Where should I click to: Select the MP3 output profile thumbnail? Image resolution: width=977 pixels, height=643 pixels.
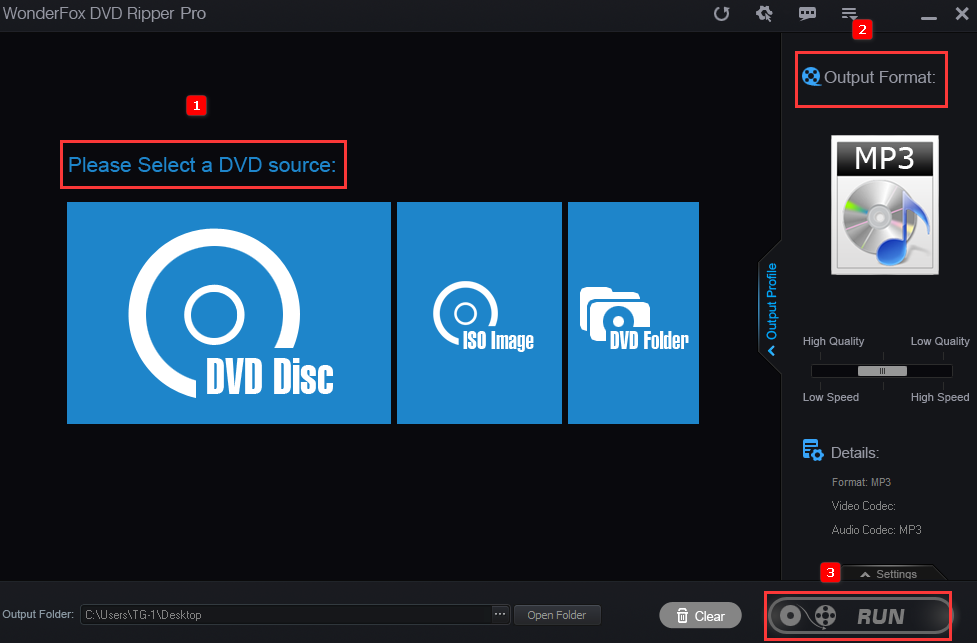point(884,204)
